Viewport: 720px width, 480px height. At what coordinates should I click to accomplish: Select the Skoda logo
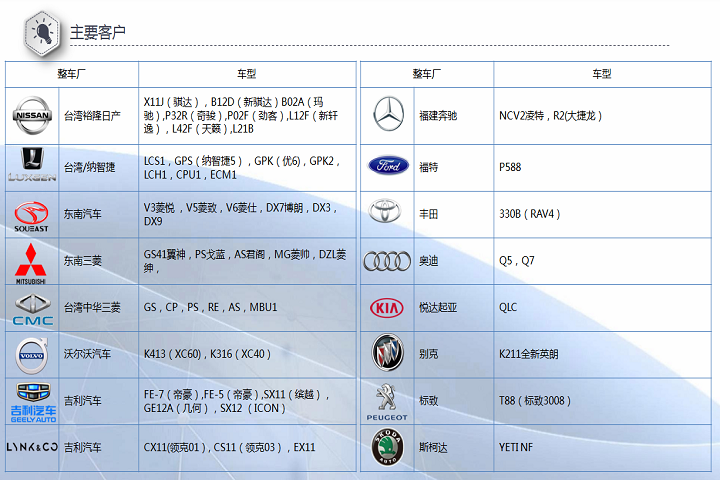tap(387, 448)
